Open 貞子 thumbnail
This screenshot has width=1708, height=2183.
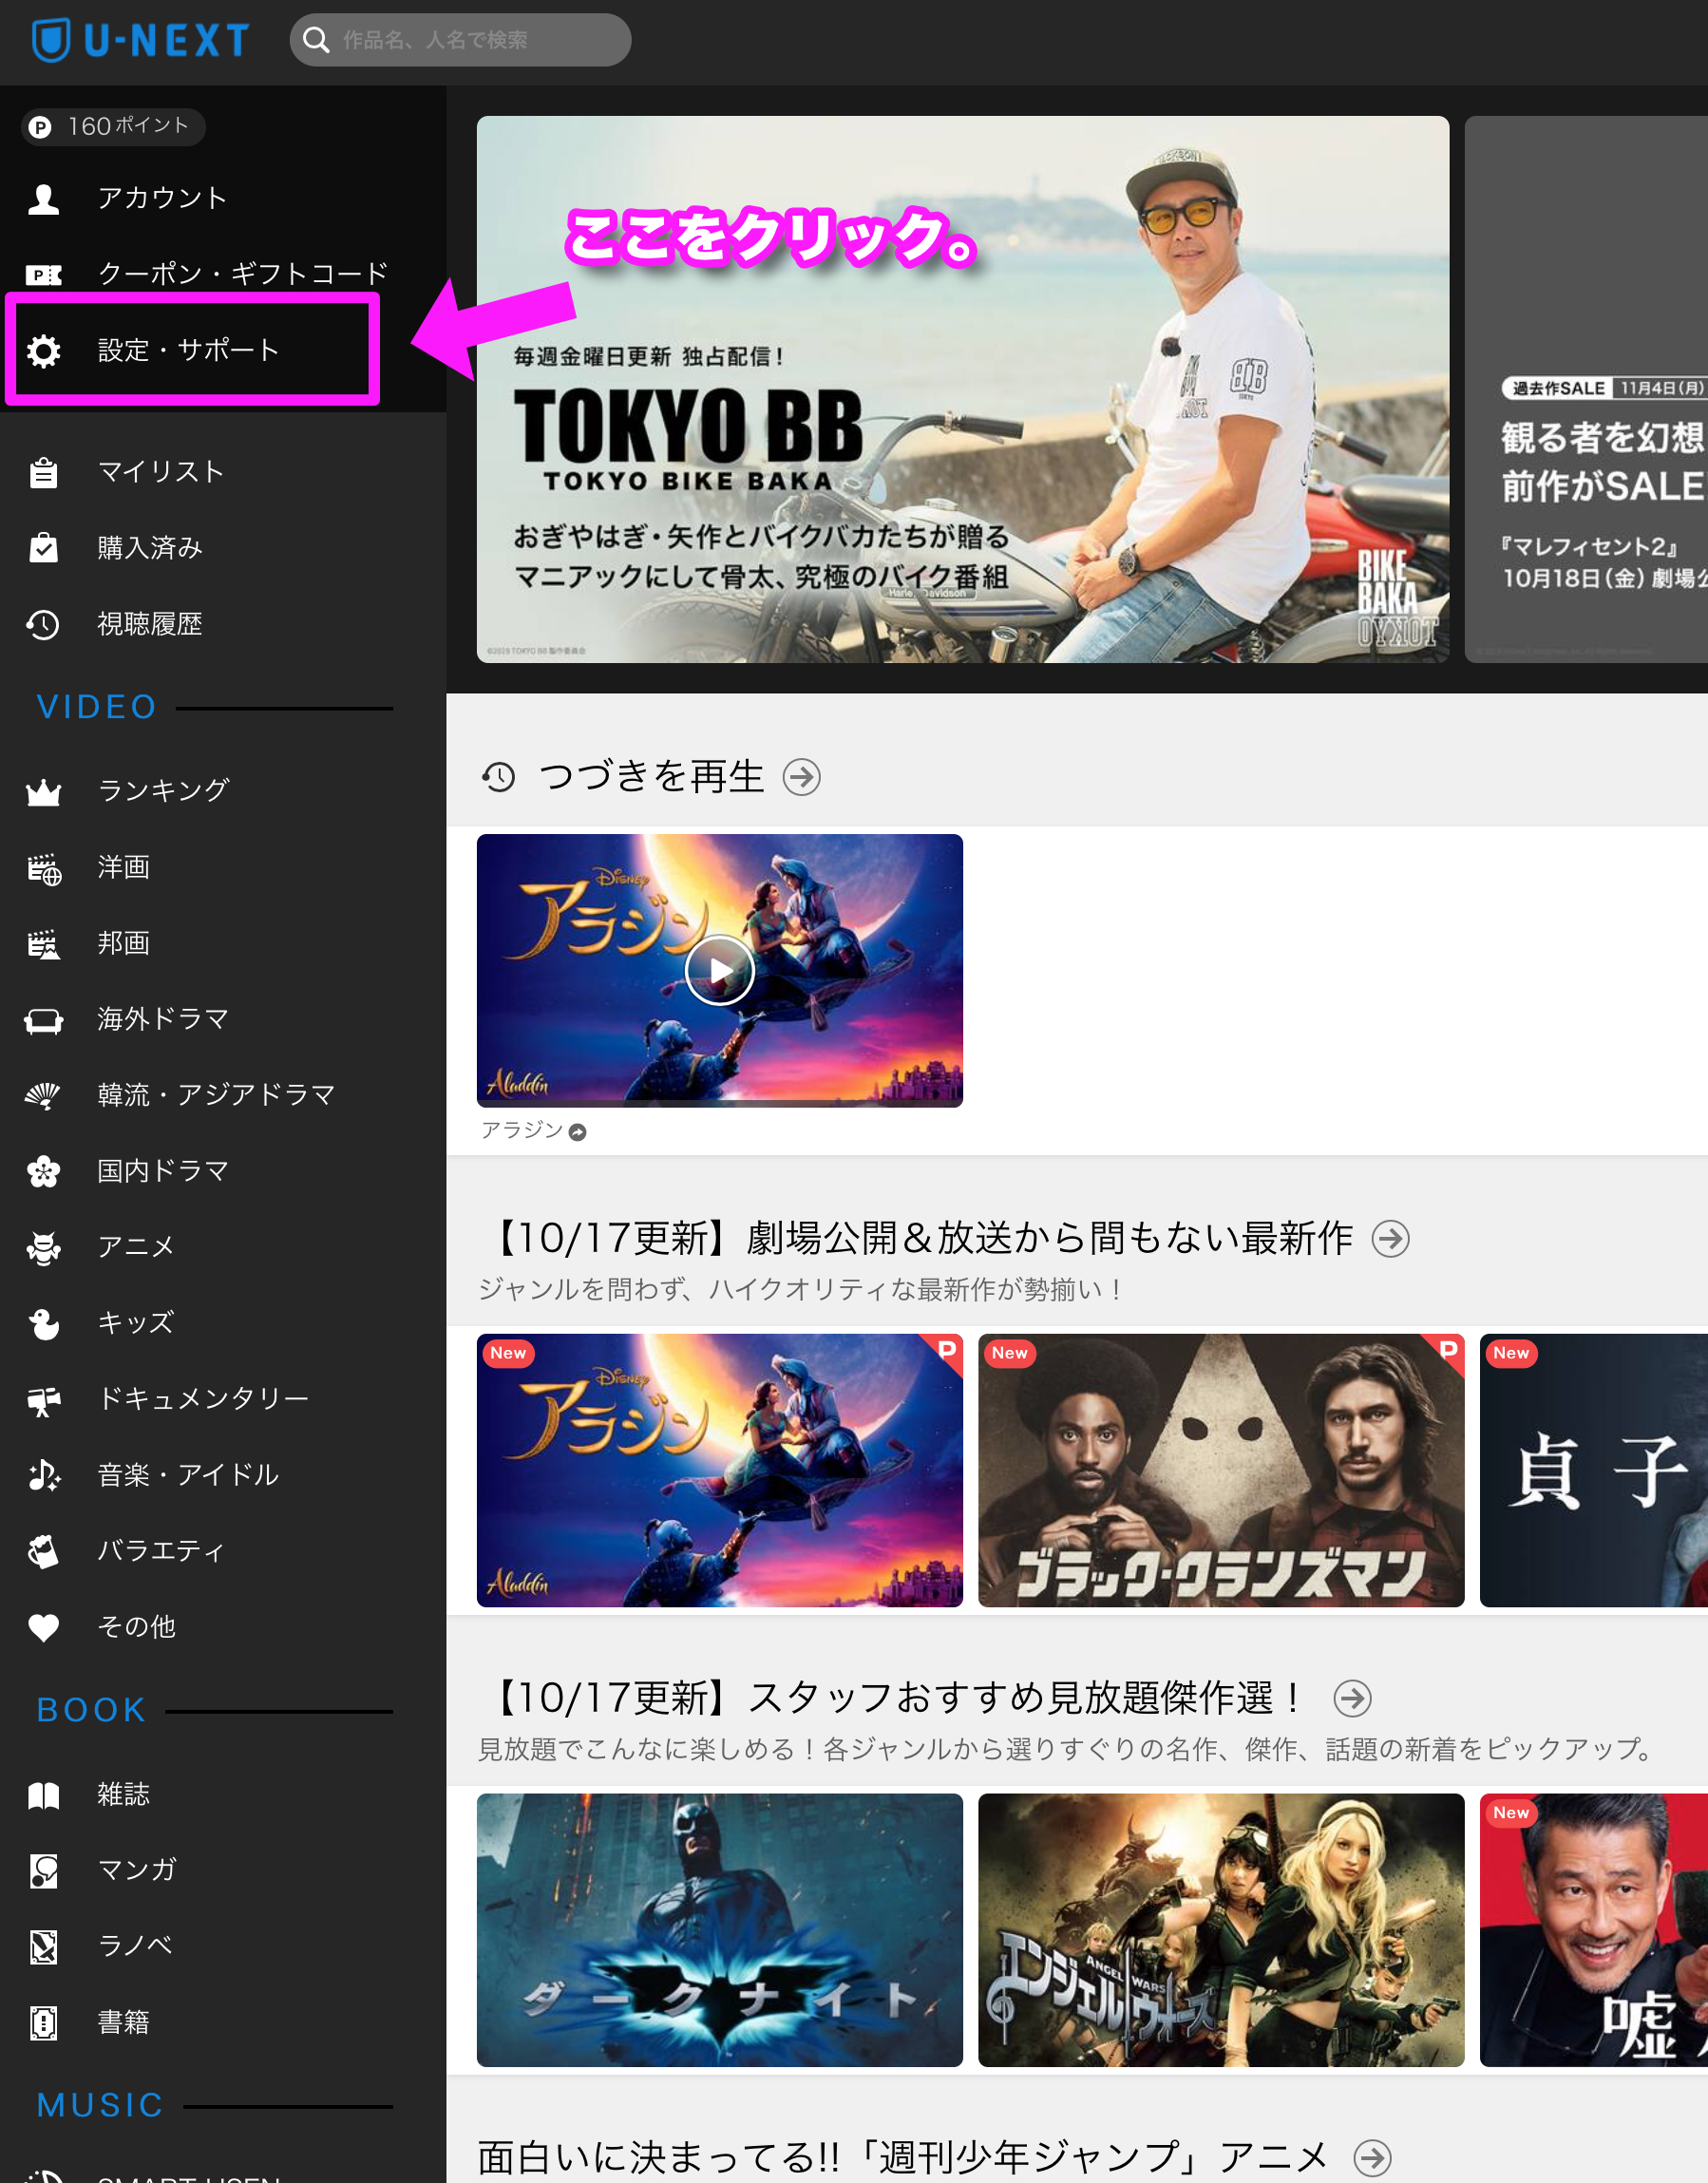1594,1471
